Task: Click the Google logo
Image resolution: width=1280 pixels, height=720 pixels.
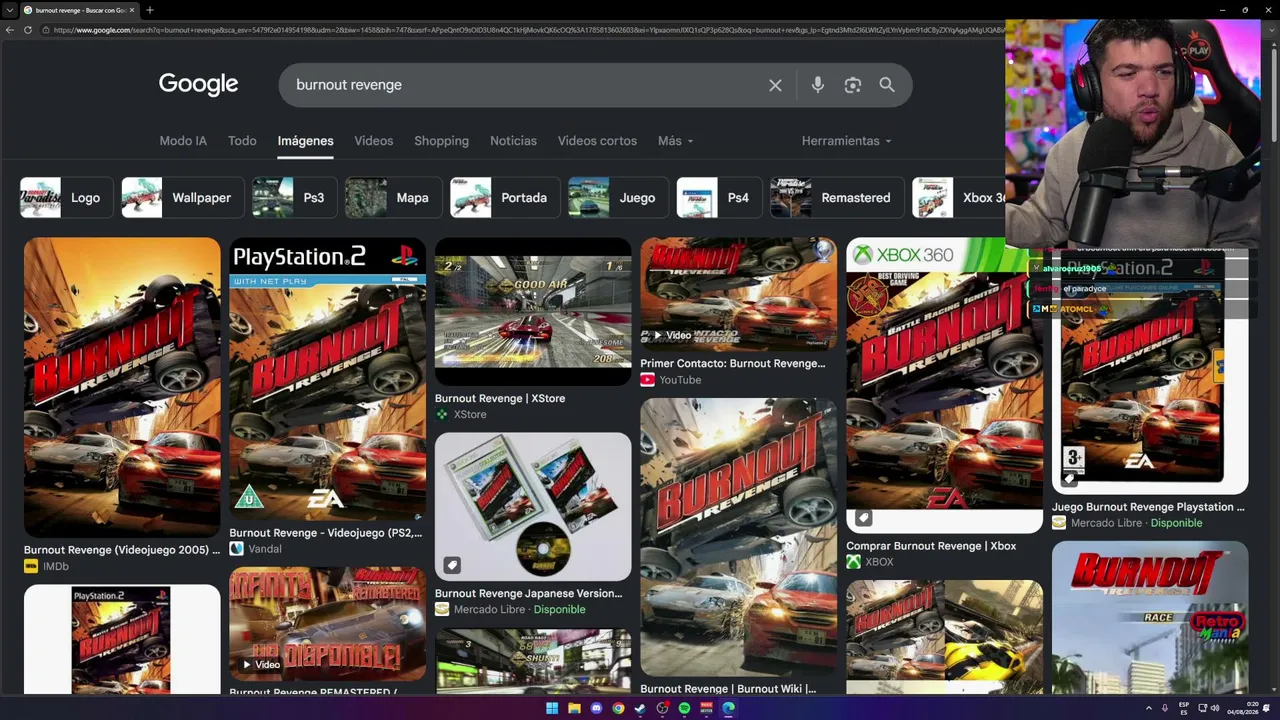Action: tap(198, 85)
